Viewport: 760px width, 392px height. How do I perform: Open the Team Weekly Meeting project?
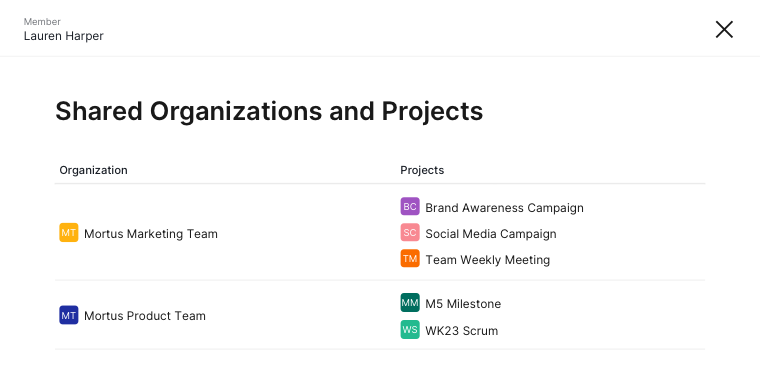click(488, 260)
